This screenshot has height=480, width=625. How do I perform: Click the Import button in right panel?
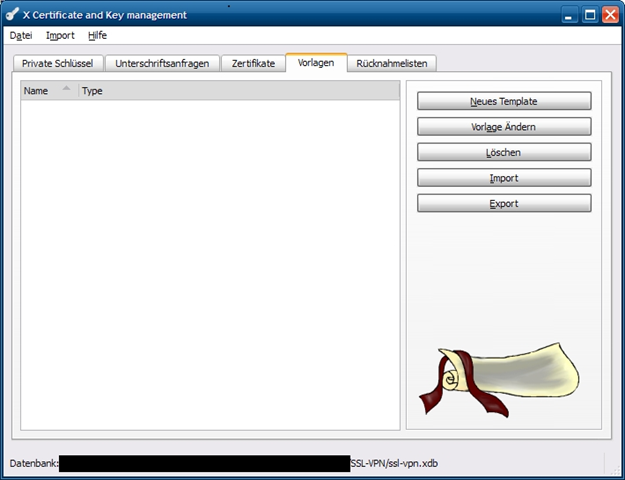(x=504, y=178)
